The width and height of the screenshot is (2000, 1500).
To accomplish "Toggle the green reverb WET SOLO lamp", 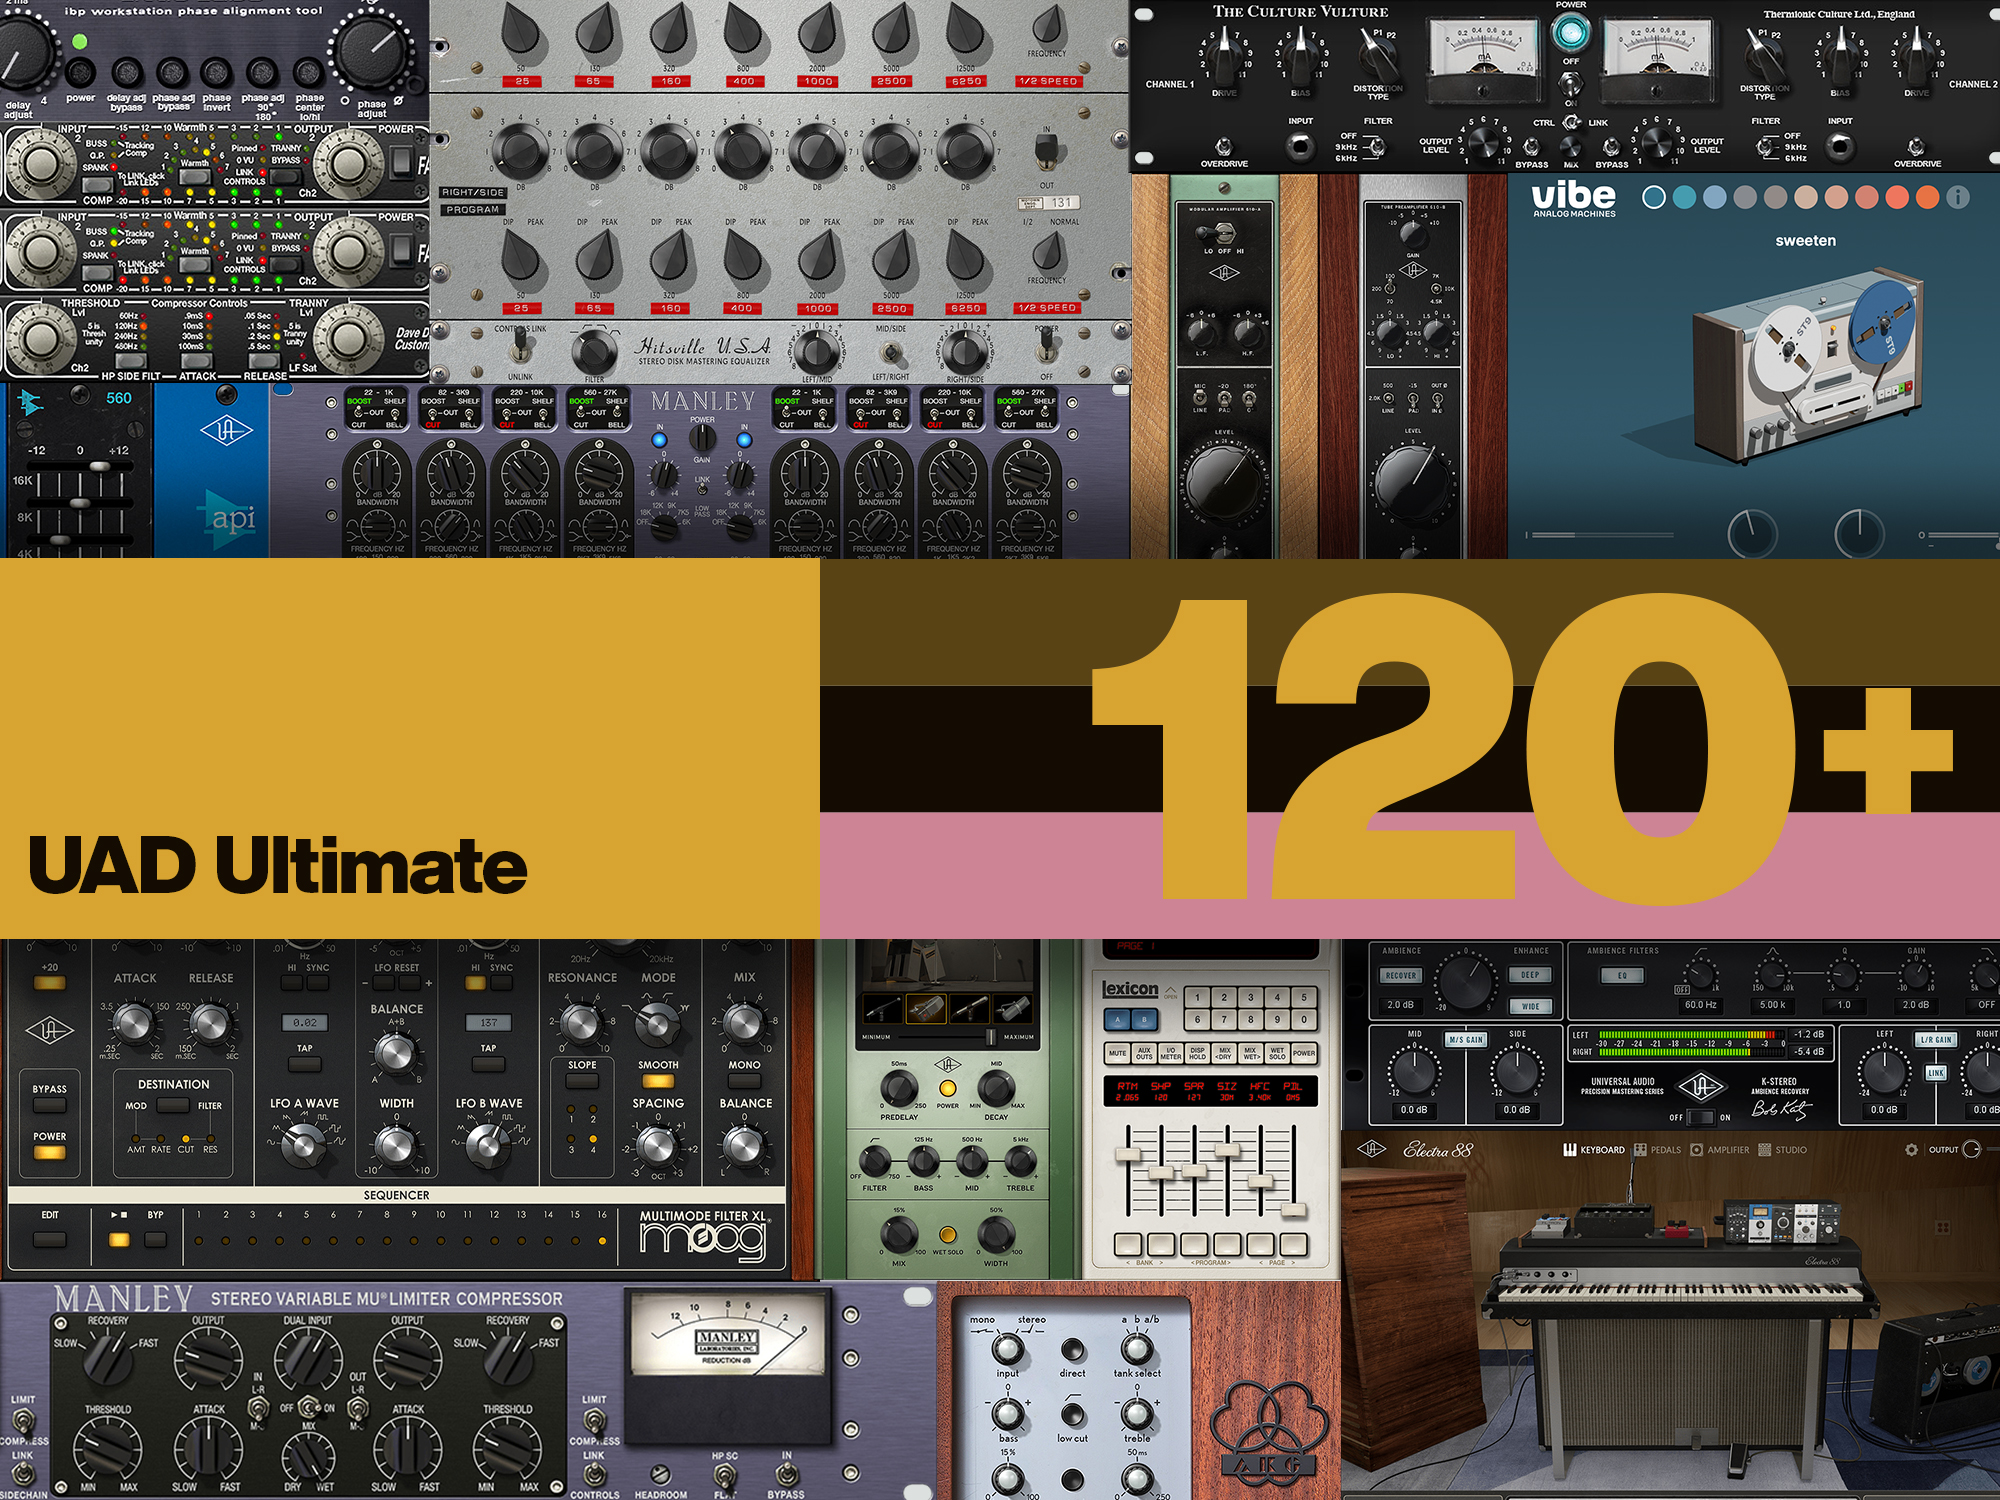I will point(947,1235).
